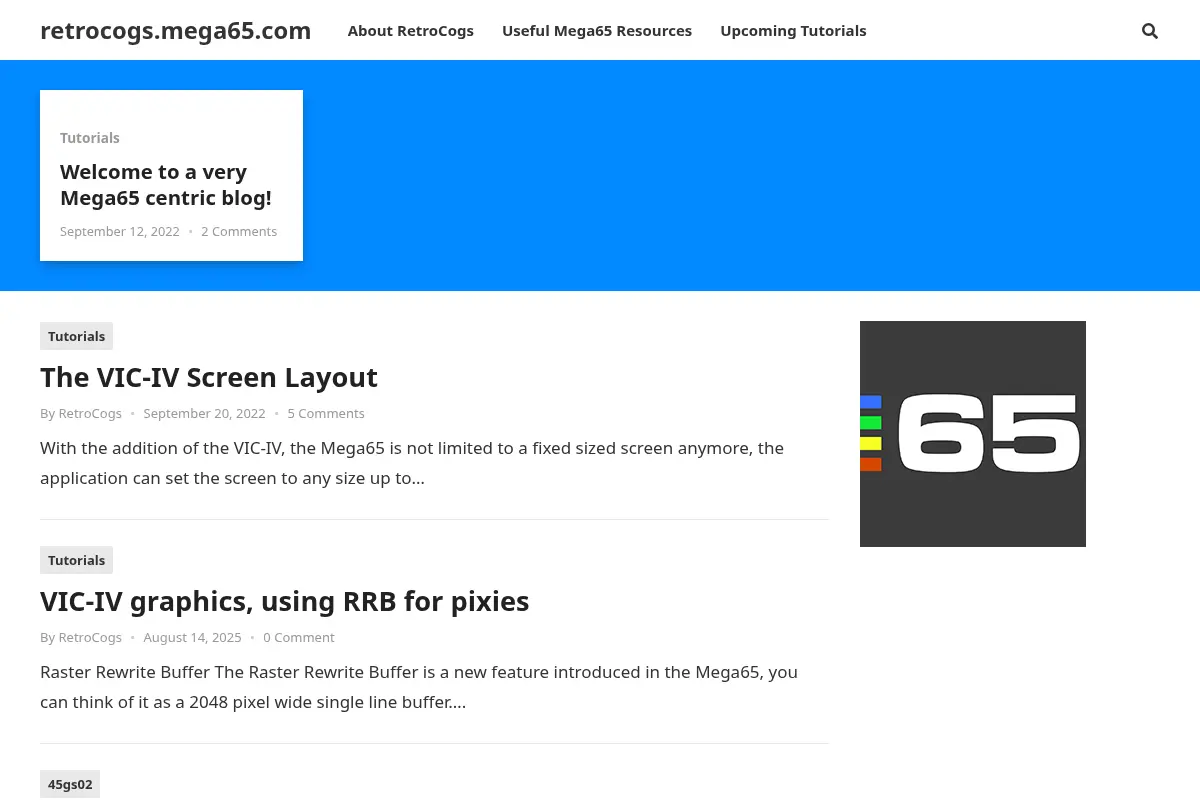Open the 0 Comment link

coord(299,638)
